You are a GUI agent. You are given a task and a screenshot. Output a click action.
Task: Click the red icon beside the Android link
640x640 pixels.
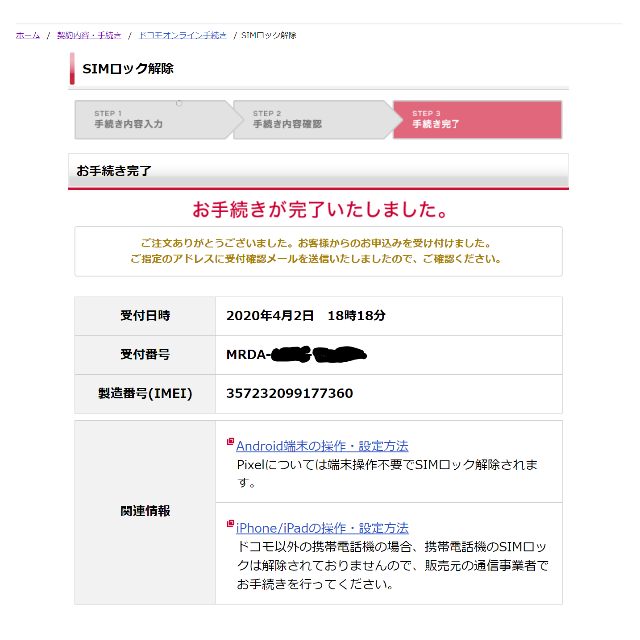[x=231, y=442]
